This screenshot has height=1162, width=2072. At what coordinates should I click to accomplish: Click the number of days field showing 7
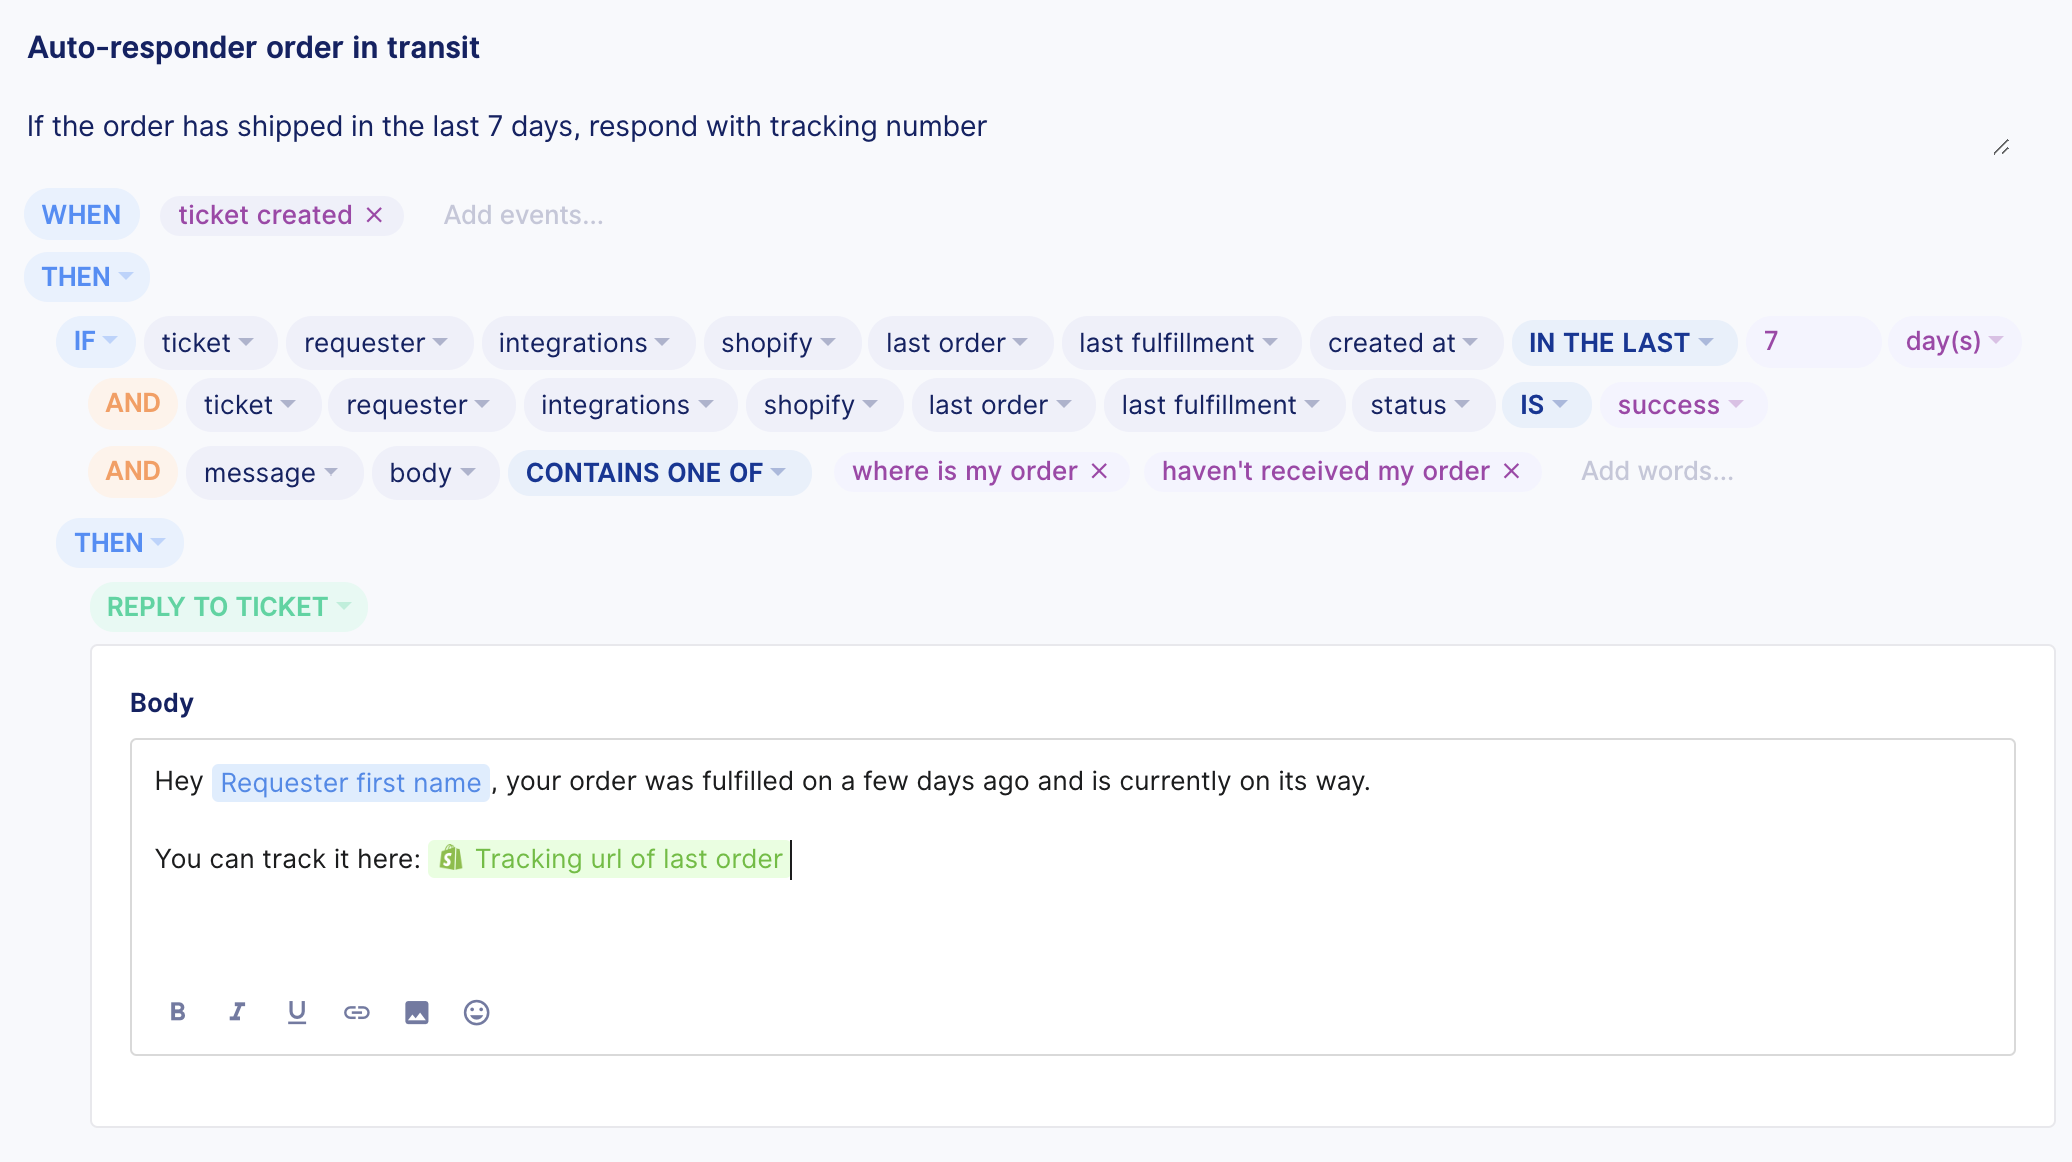1813,341
